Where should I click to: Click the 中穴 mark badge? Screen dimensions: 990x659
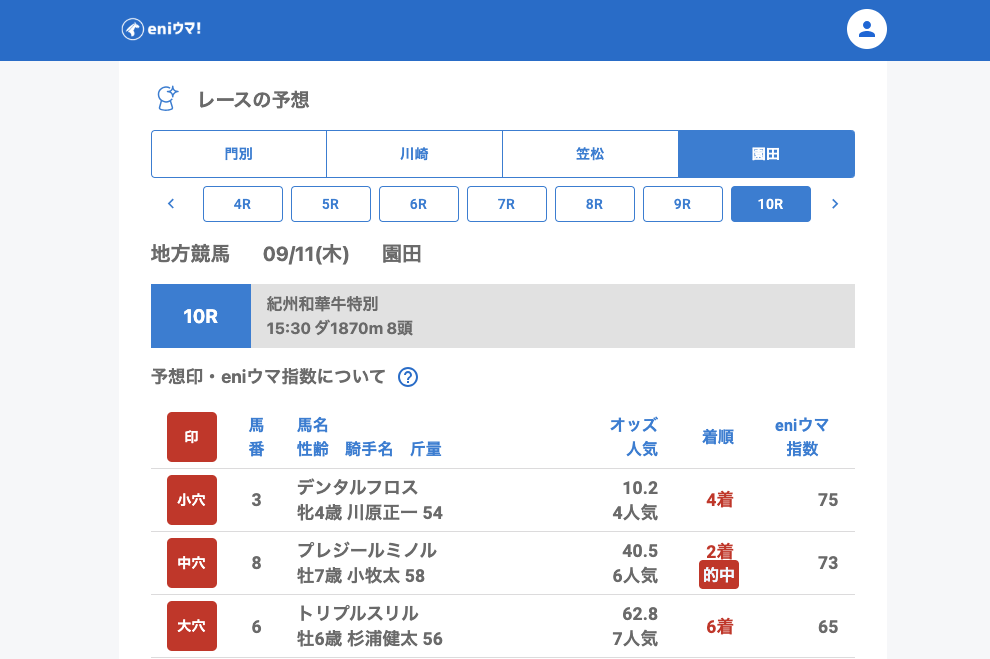(192, 563)
